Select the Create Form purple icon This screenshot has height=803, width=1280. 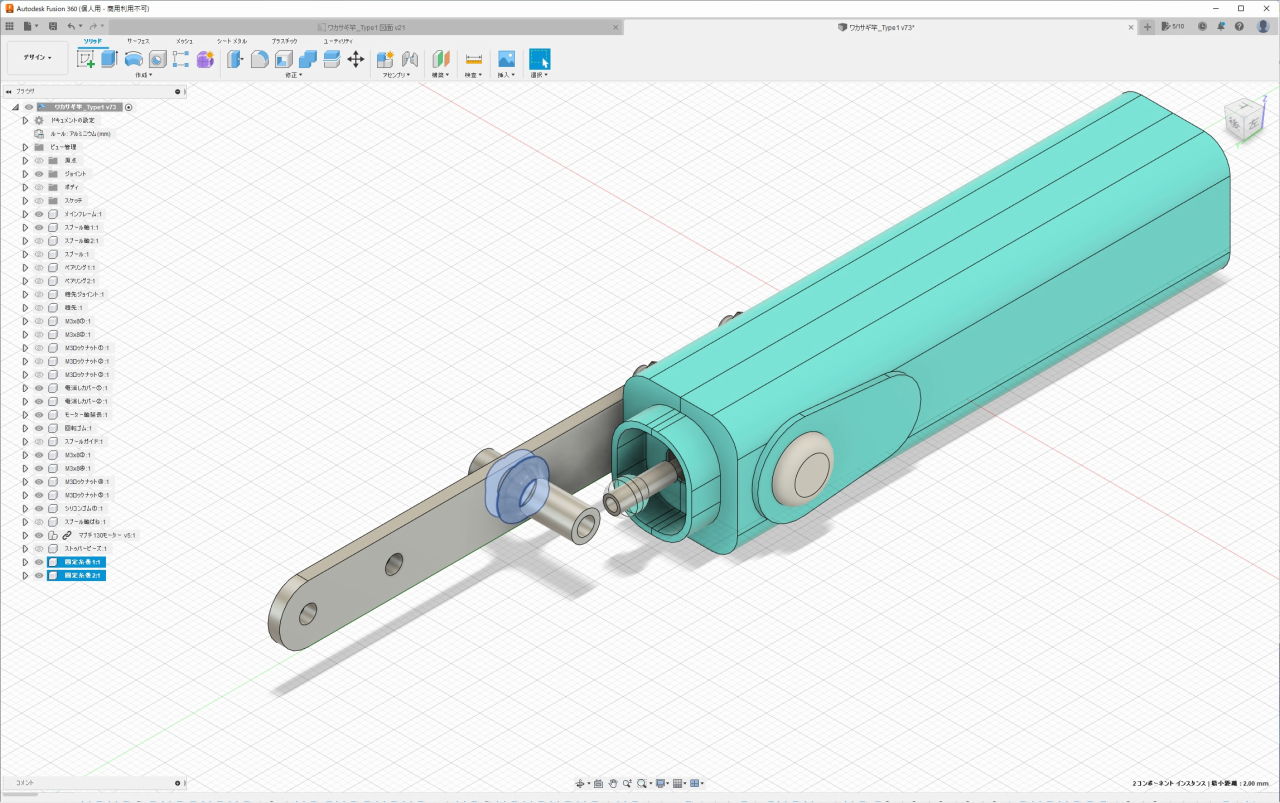pos(205,59)
